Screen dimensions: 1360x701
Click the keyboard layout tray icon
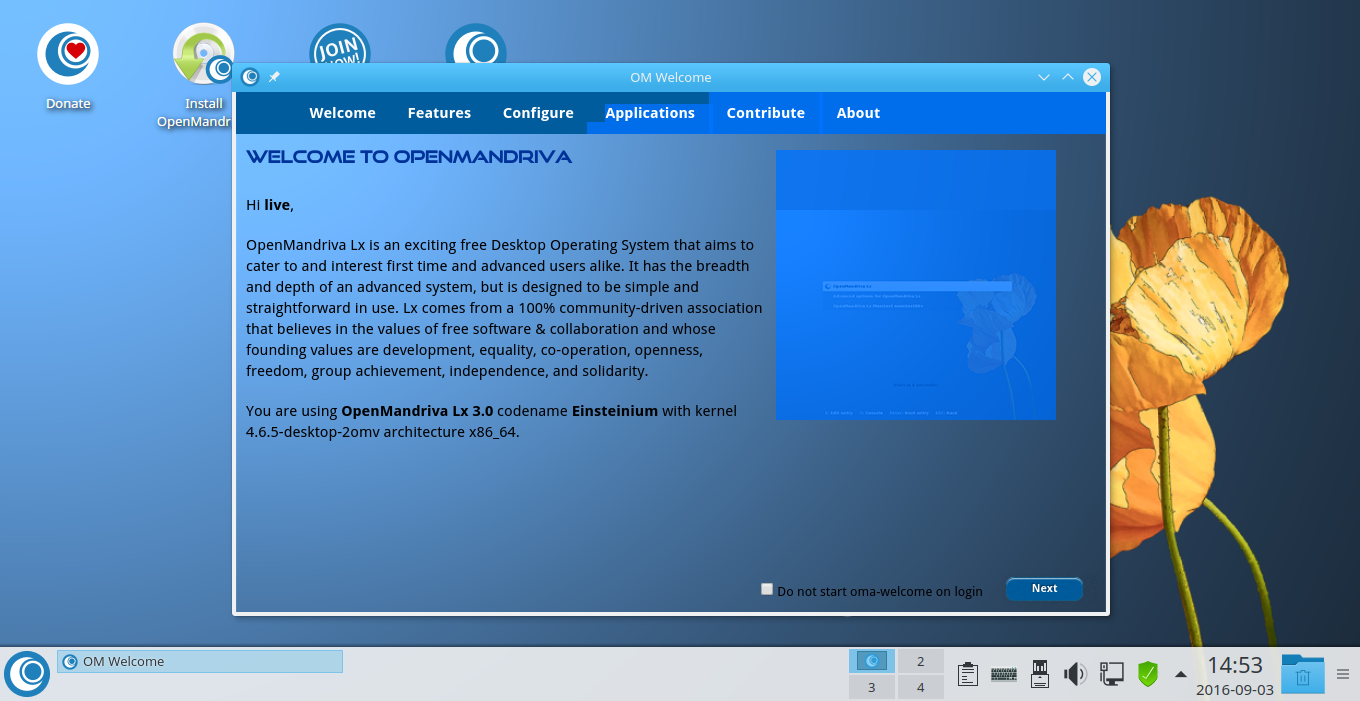(x=1003, y=674)
